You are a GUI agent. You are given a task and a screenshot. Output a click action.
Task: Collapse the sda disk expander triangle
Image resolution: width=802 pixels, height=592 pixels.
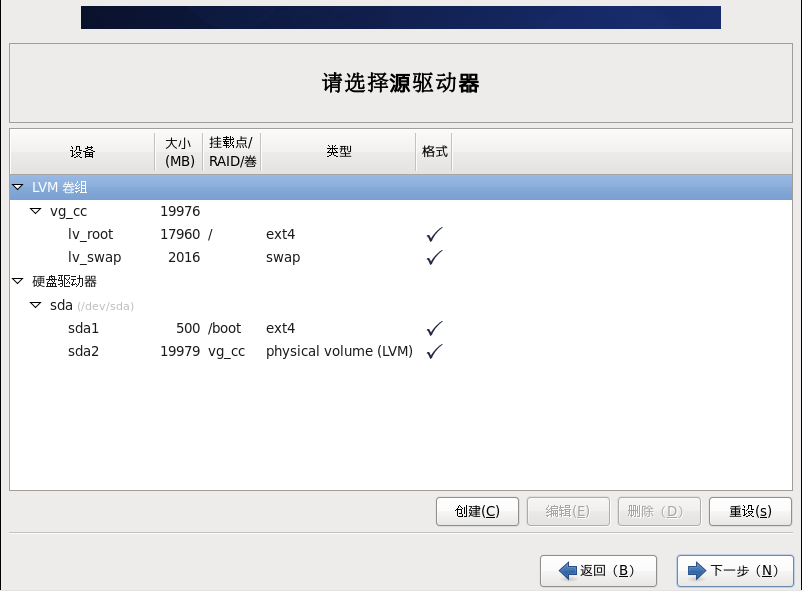coord(35,305)
